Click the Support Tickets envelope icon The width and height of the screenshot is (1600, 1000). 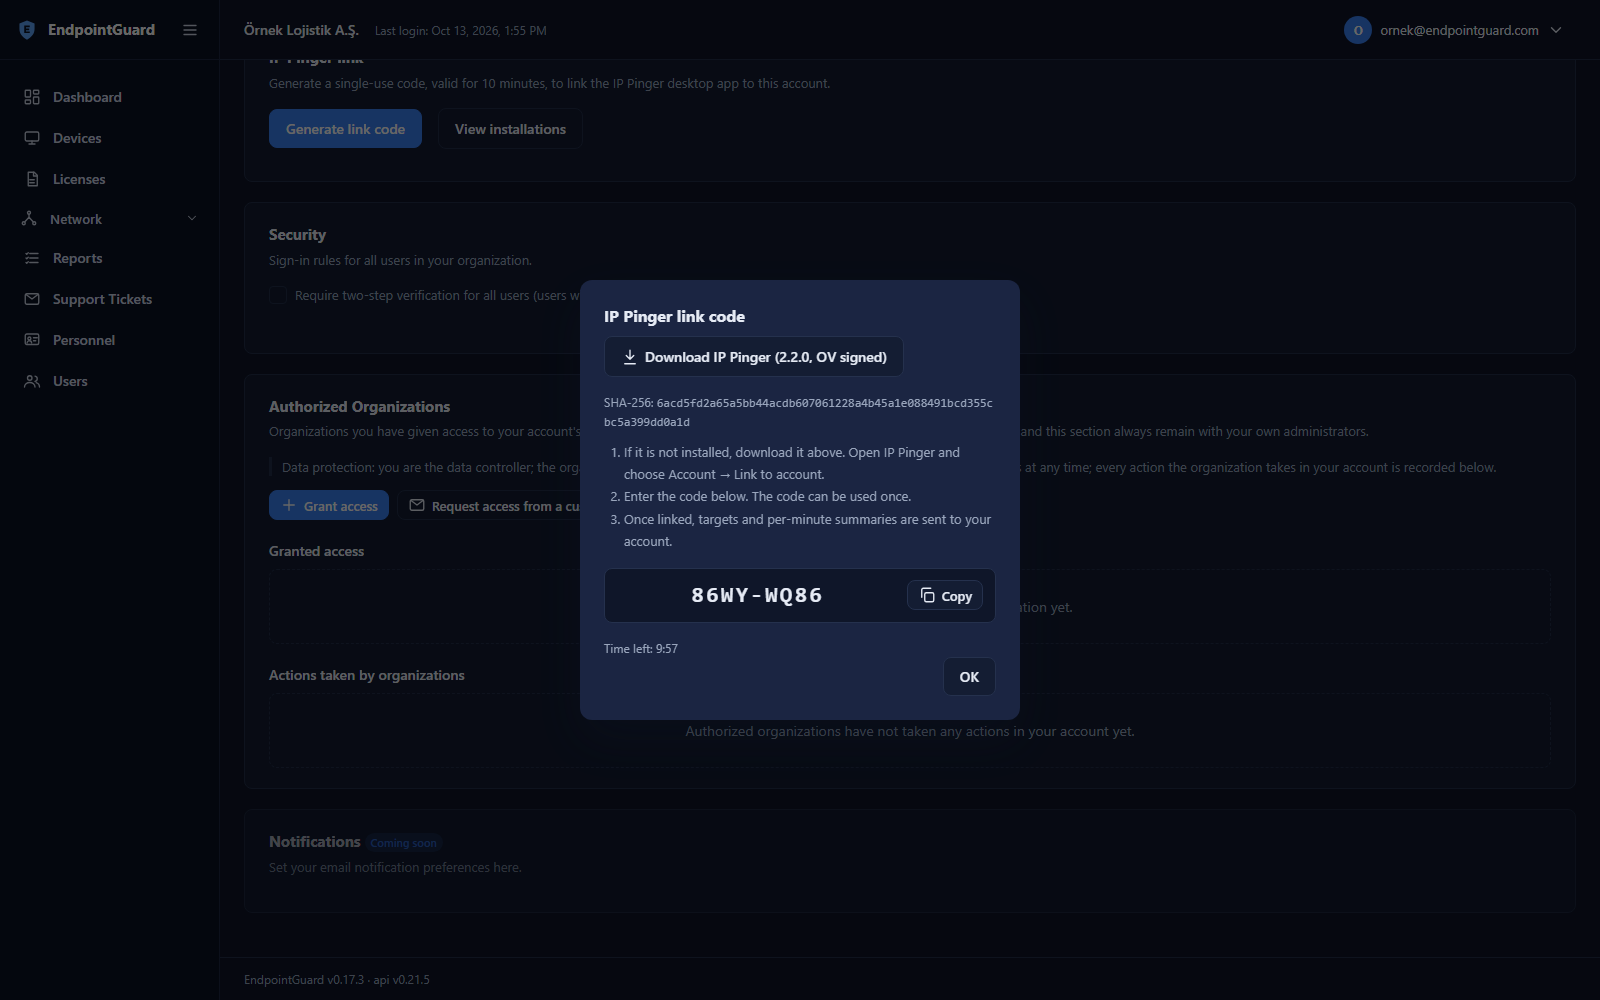pos(32,299)
